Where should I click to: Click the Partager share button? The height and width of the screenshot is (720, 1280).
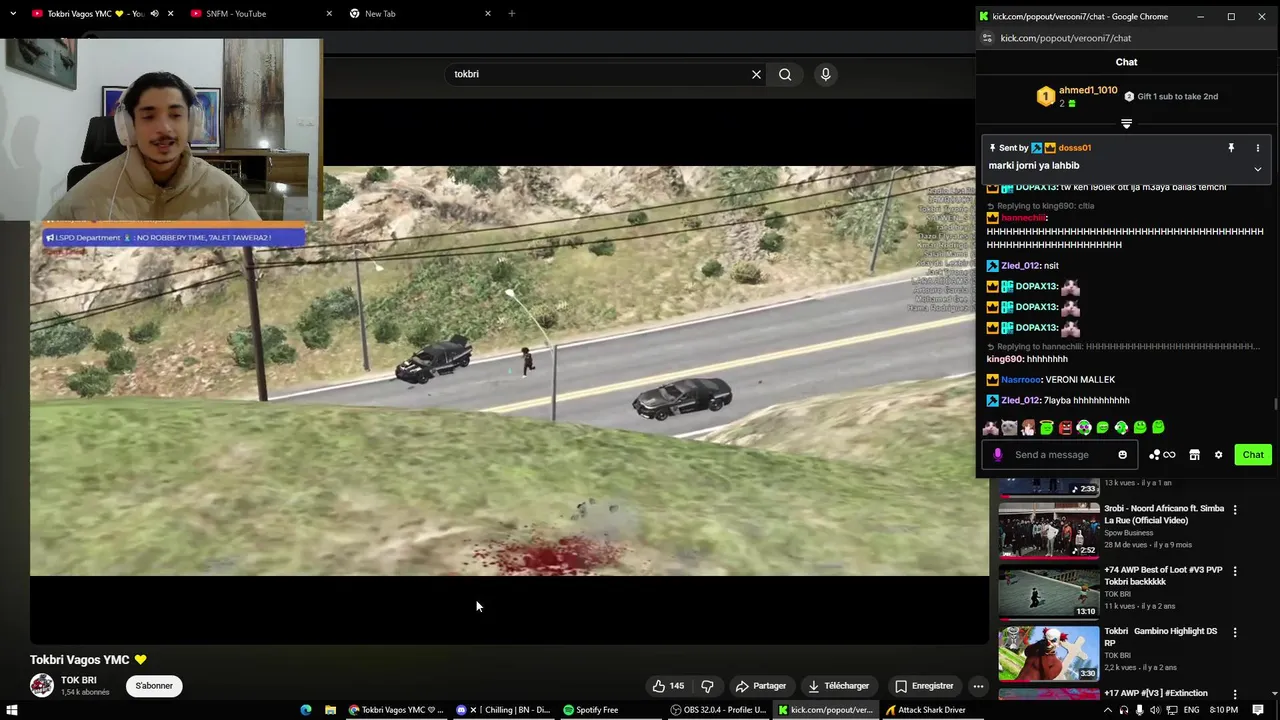tap(760, 686)
